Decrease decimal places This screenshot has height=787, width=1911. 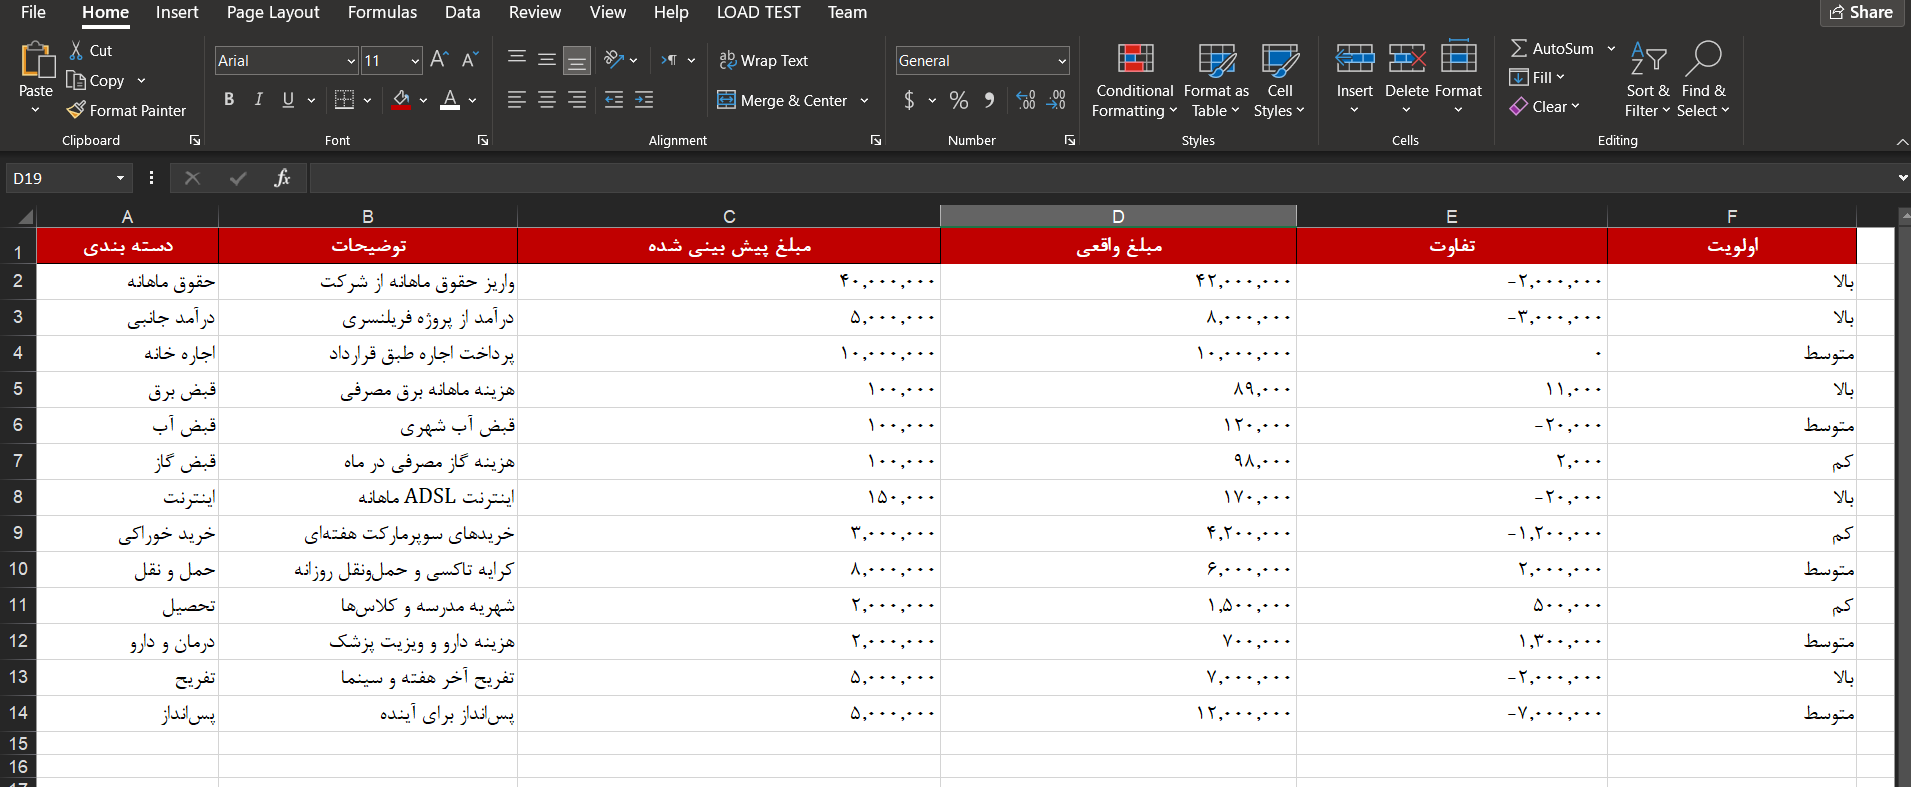1057,100
